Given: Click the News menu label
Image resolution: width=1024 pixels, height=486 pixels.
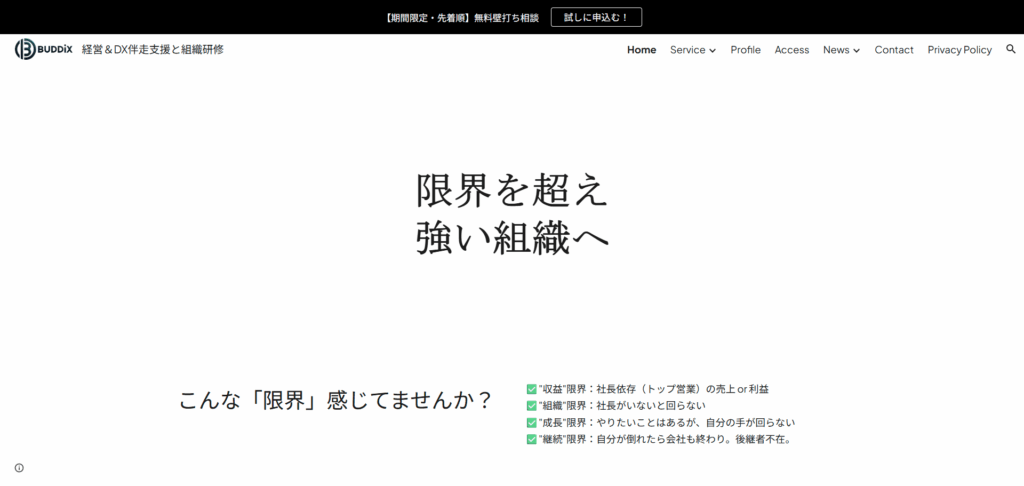Looking at the screenshot, I should click(x=835, y=50).
